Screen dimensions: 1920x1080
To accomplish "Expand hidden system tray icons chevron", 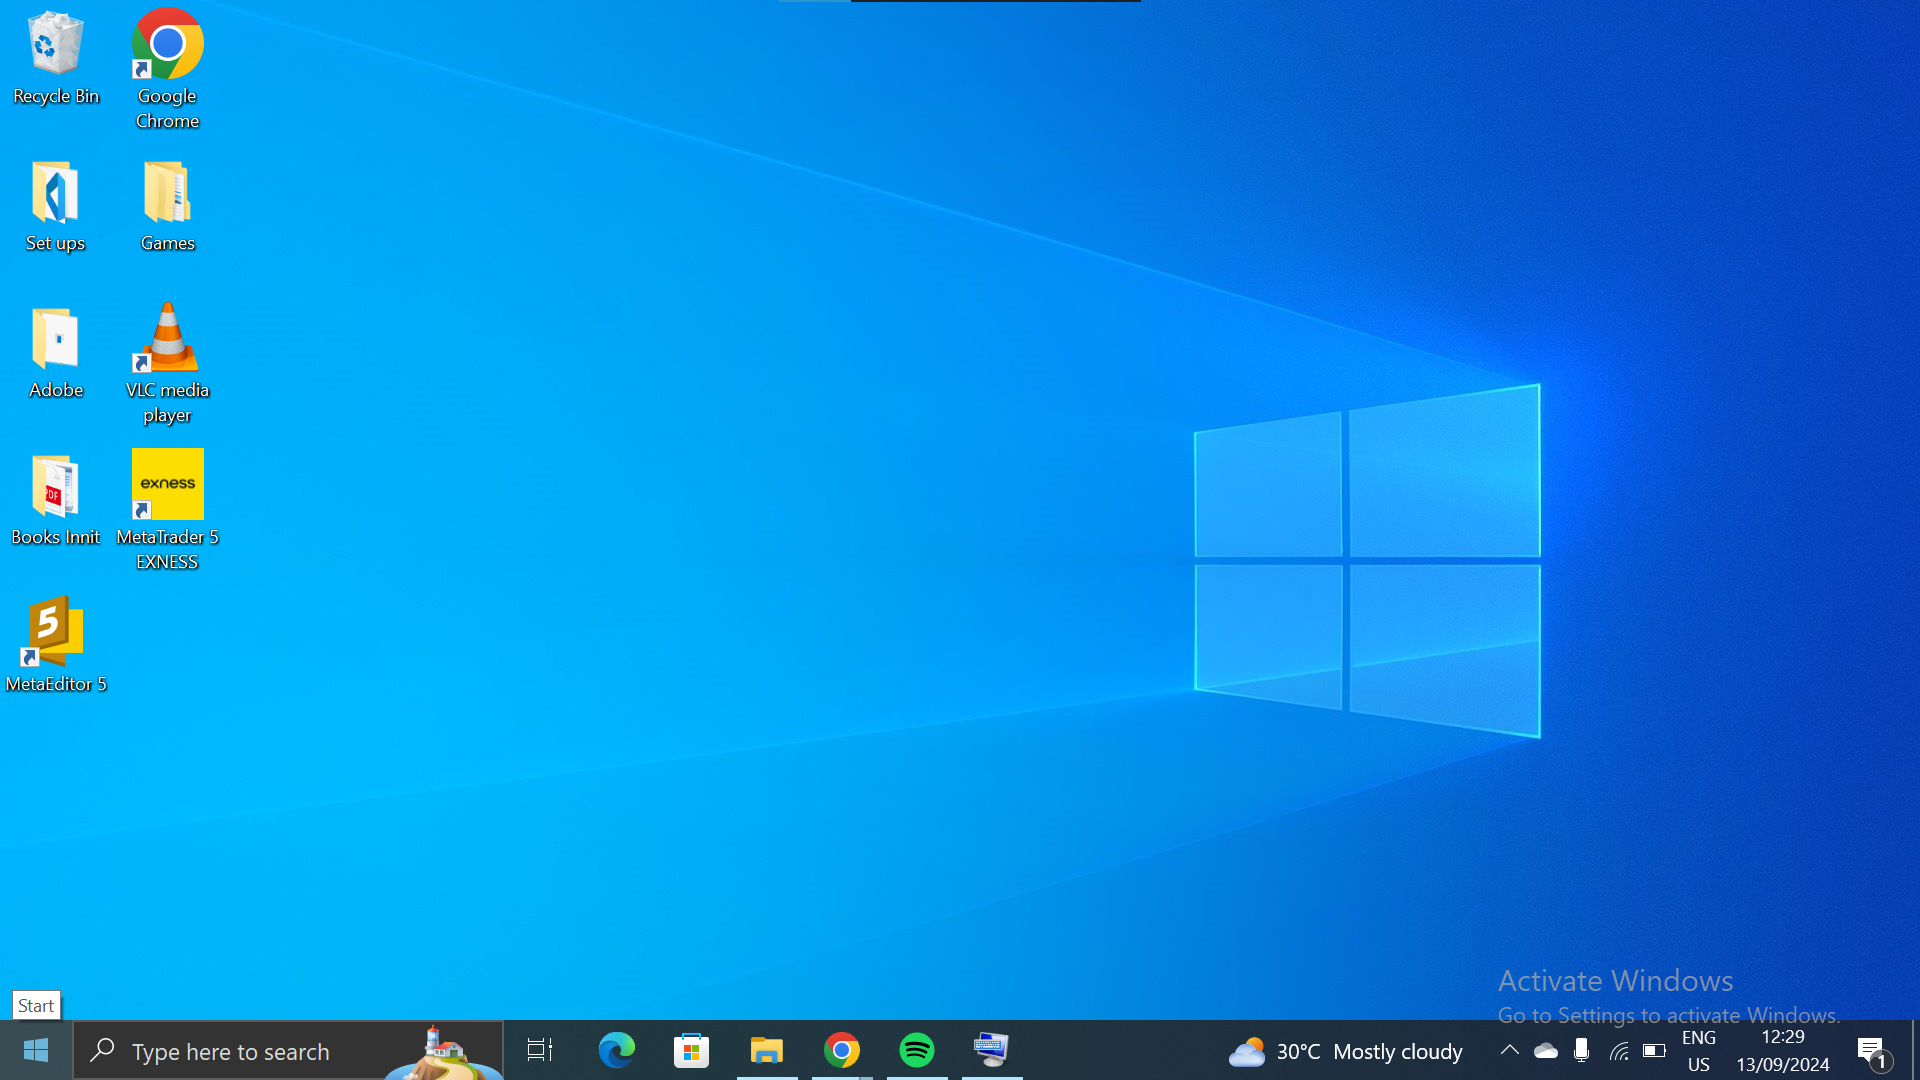I will coord(1509,1050).
